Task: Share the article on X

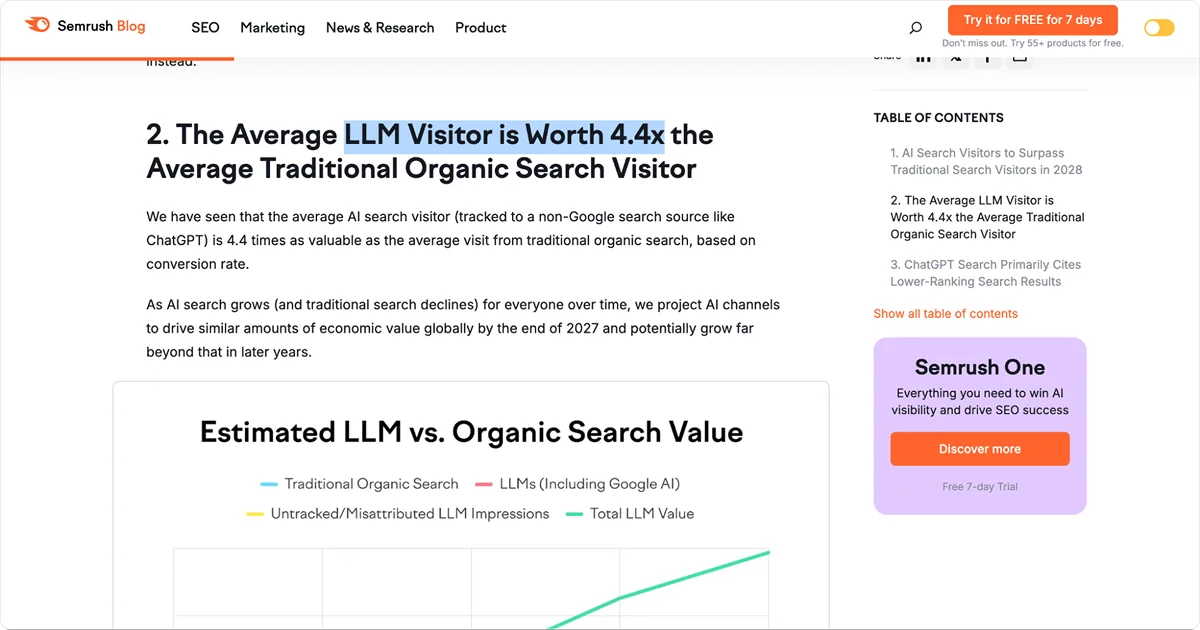Action: (955, 56)
